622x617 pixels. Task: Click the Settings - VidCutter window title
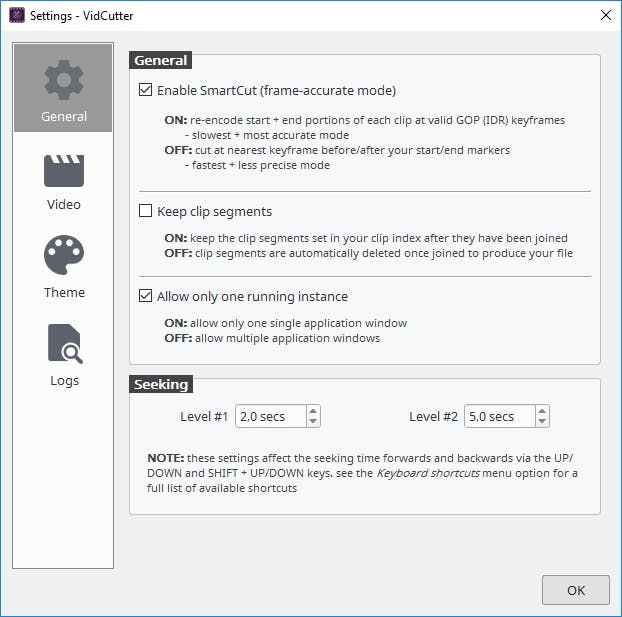pos(82,16)
